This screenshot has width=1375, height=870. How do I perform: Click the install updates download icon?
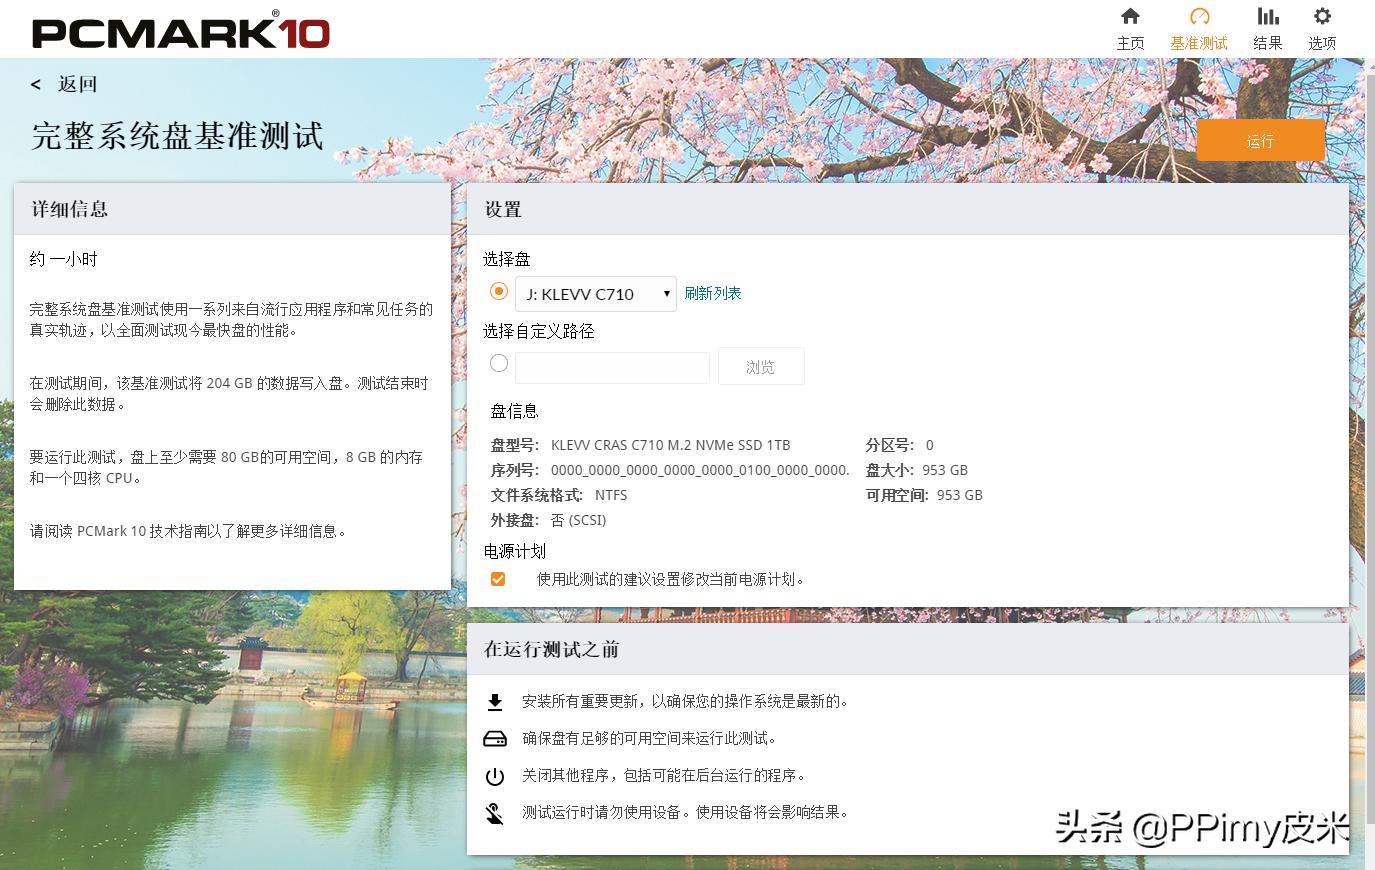[x=495, y=701]
